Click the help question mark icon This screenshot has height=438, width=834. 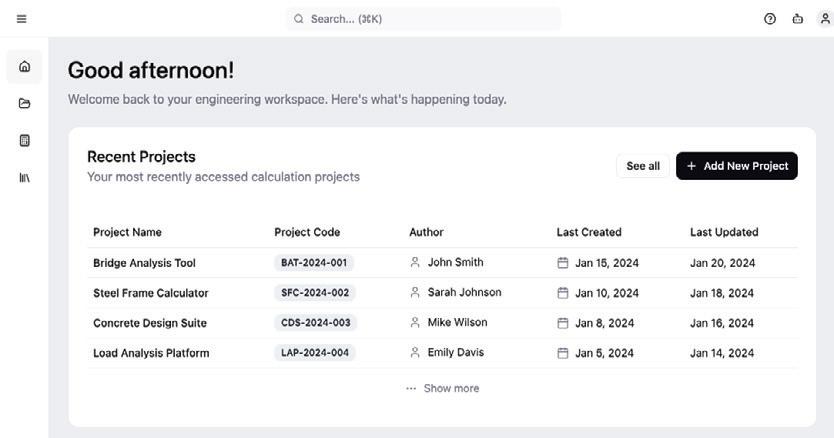point(770,19)
